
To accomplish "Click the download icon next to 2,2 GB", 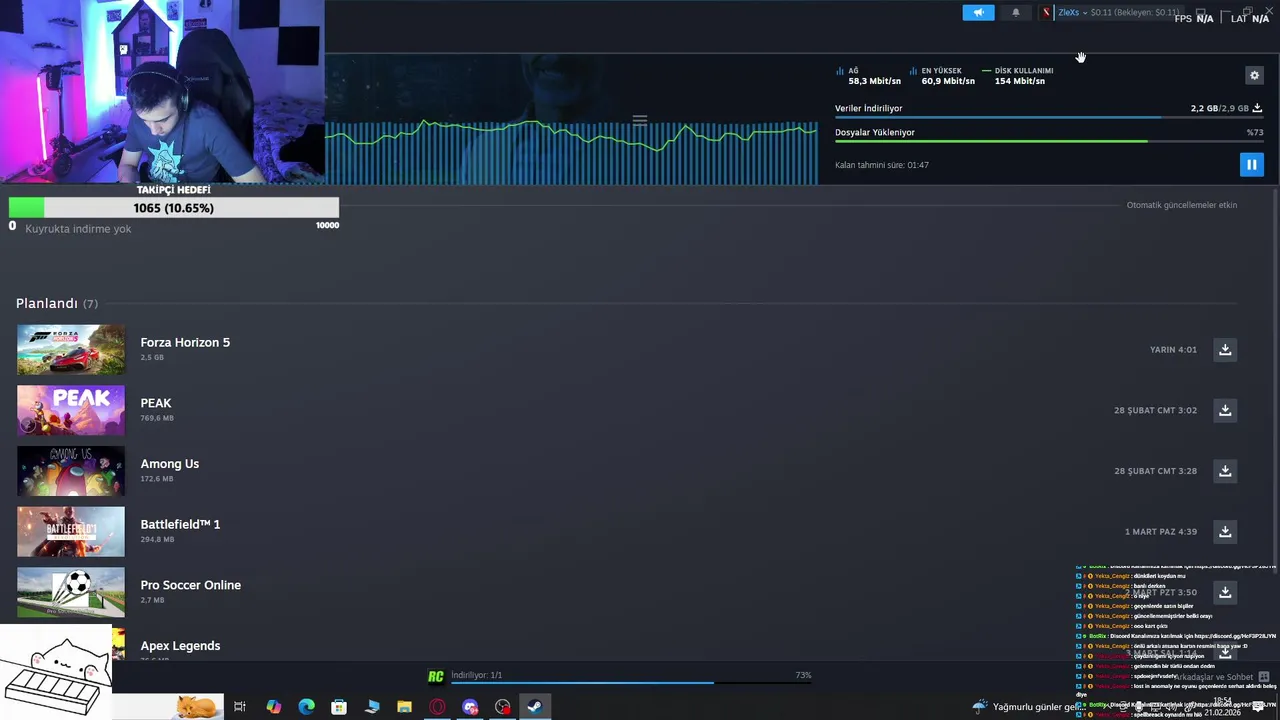I will (1257, 108).
